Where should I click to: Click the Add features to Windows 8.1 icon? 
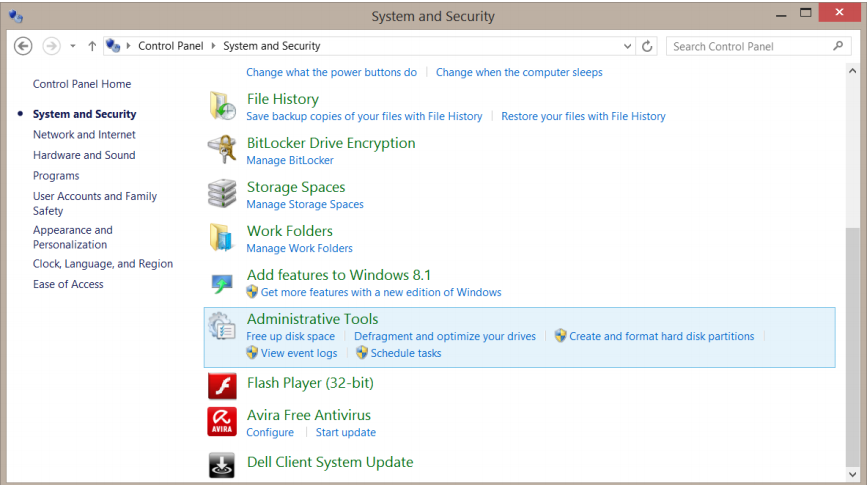[x=222, y=284]
